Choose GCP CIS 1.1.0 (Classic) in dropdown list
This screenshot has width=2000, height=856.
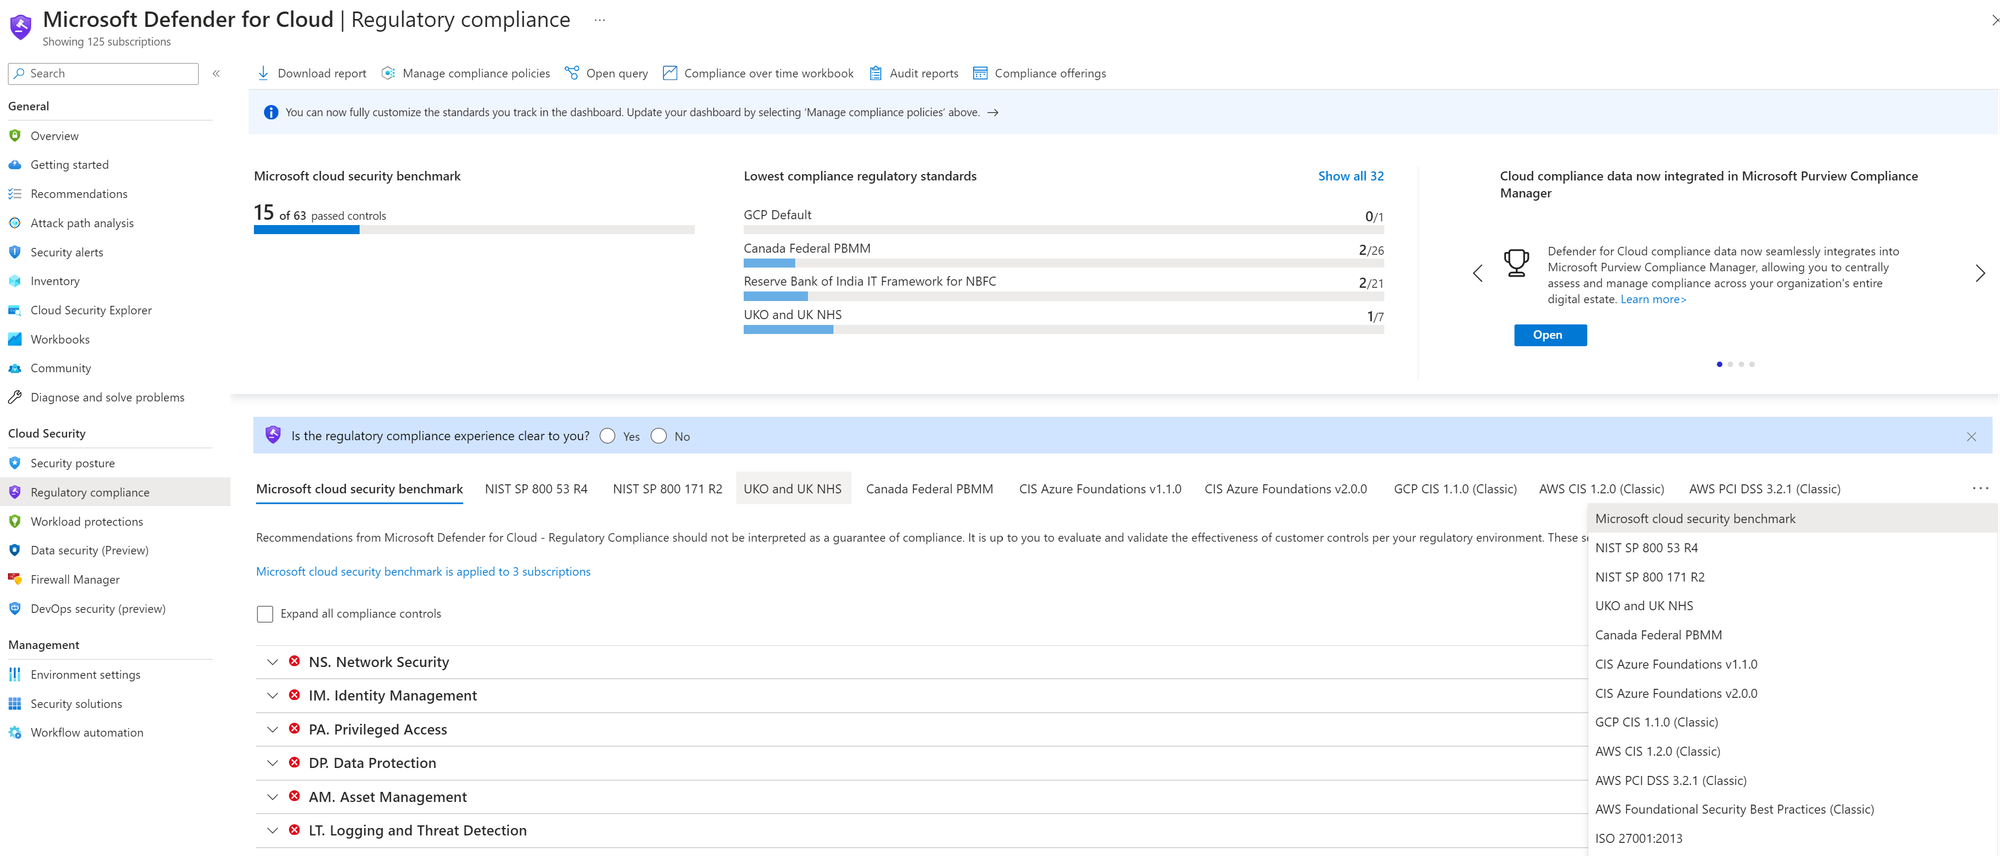click(x=1792, y=722)
